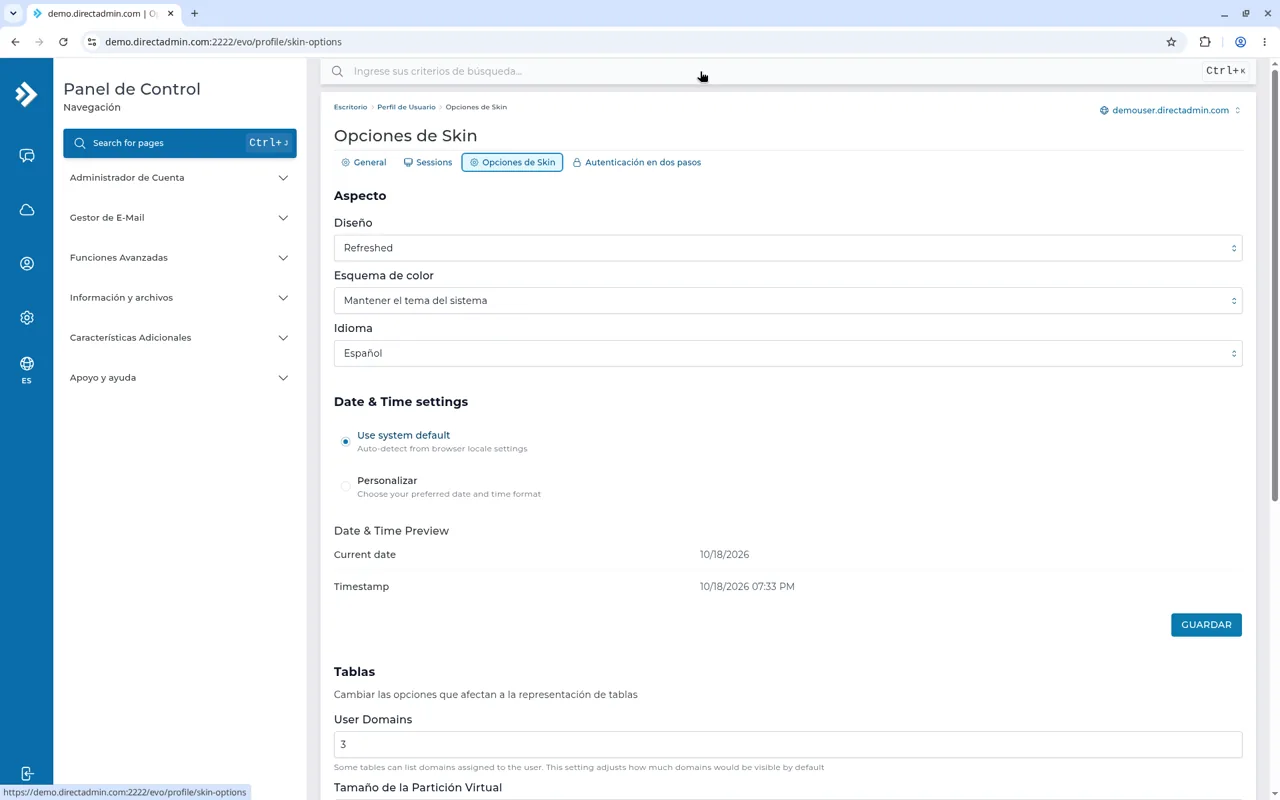Expand Apoyo y ayuda menu
The height and width of the screenshot is (800, 1280).
(180, 378)
